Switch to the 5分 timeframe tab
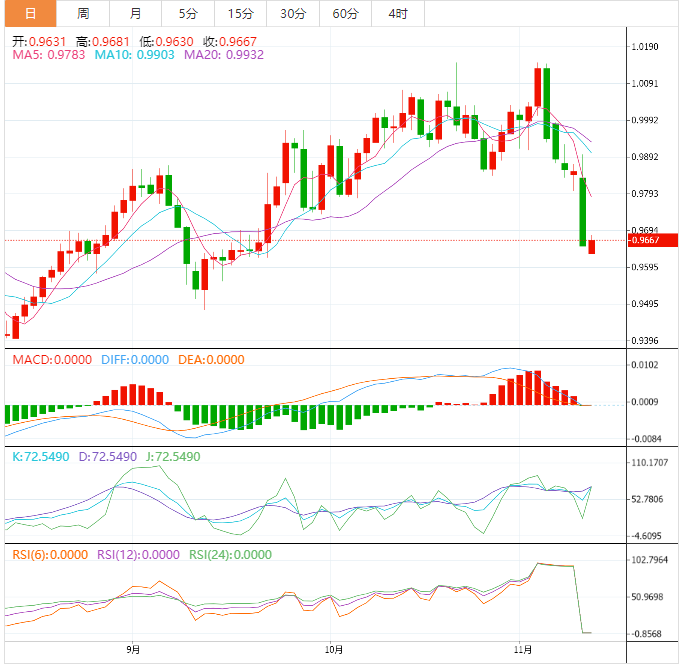681x672 pixels. point(188,13)
